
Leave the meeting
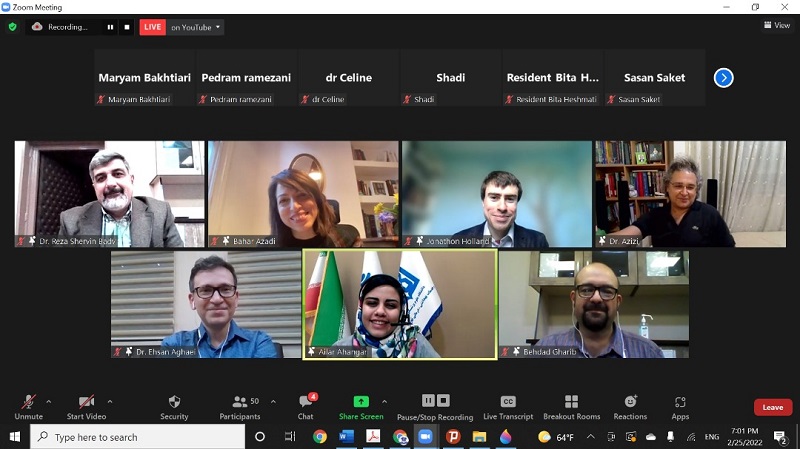(773, 407)
